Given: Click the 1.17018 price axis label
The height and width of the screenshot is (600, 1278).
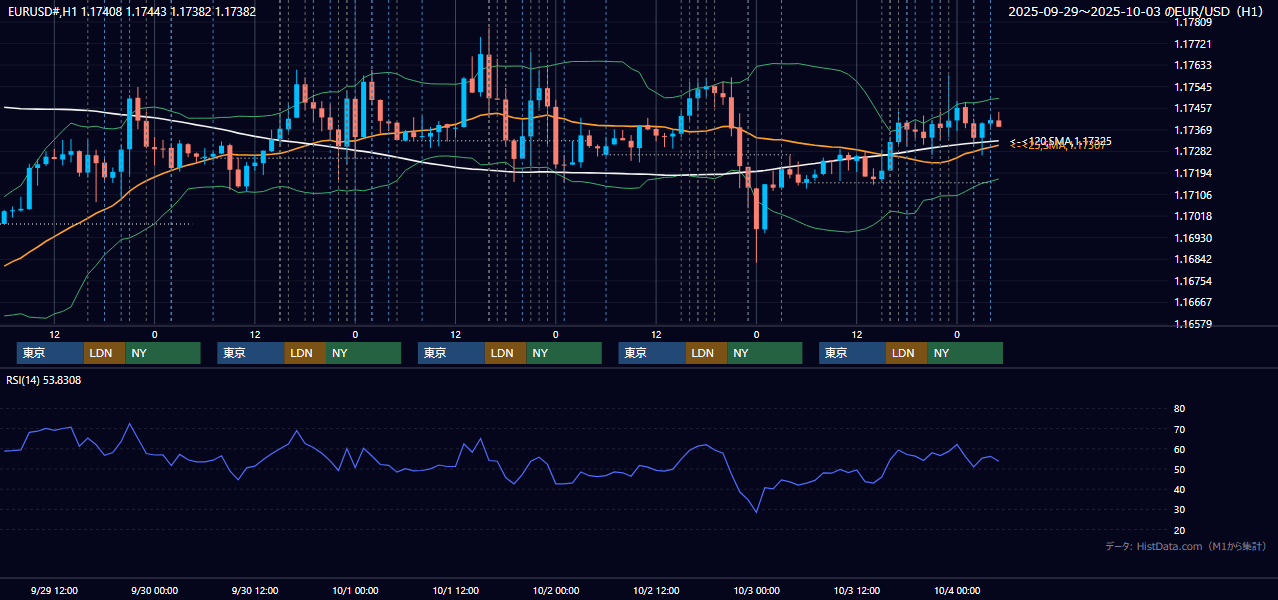Looking at the screenshot, I should (x=1192, y=216).
